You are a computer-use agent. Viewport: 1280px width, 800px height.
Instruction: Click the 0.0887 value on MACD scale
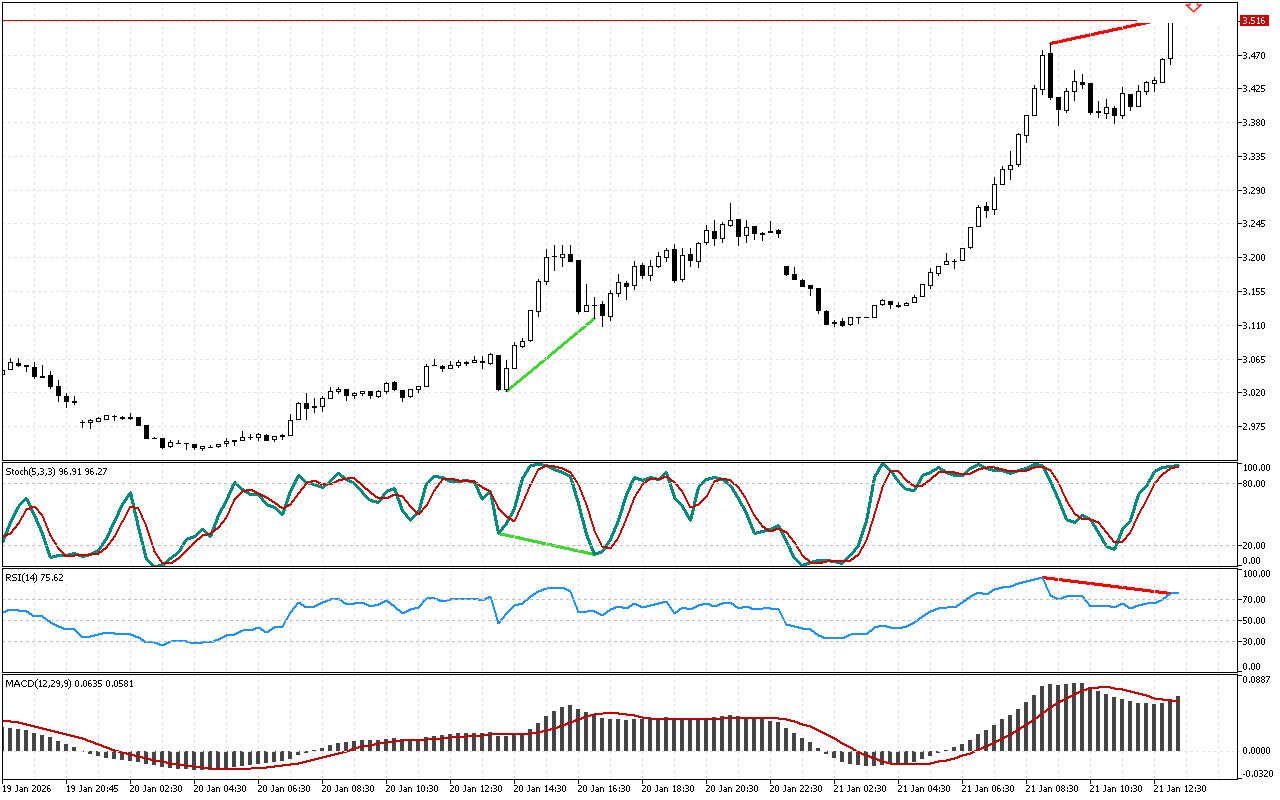[1256, 680]
